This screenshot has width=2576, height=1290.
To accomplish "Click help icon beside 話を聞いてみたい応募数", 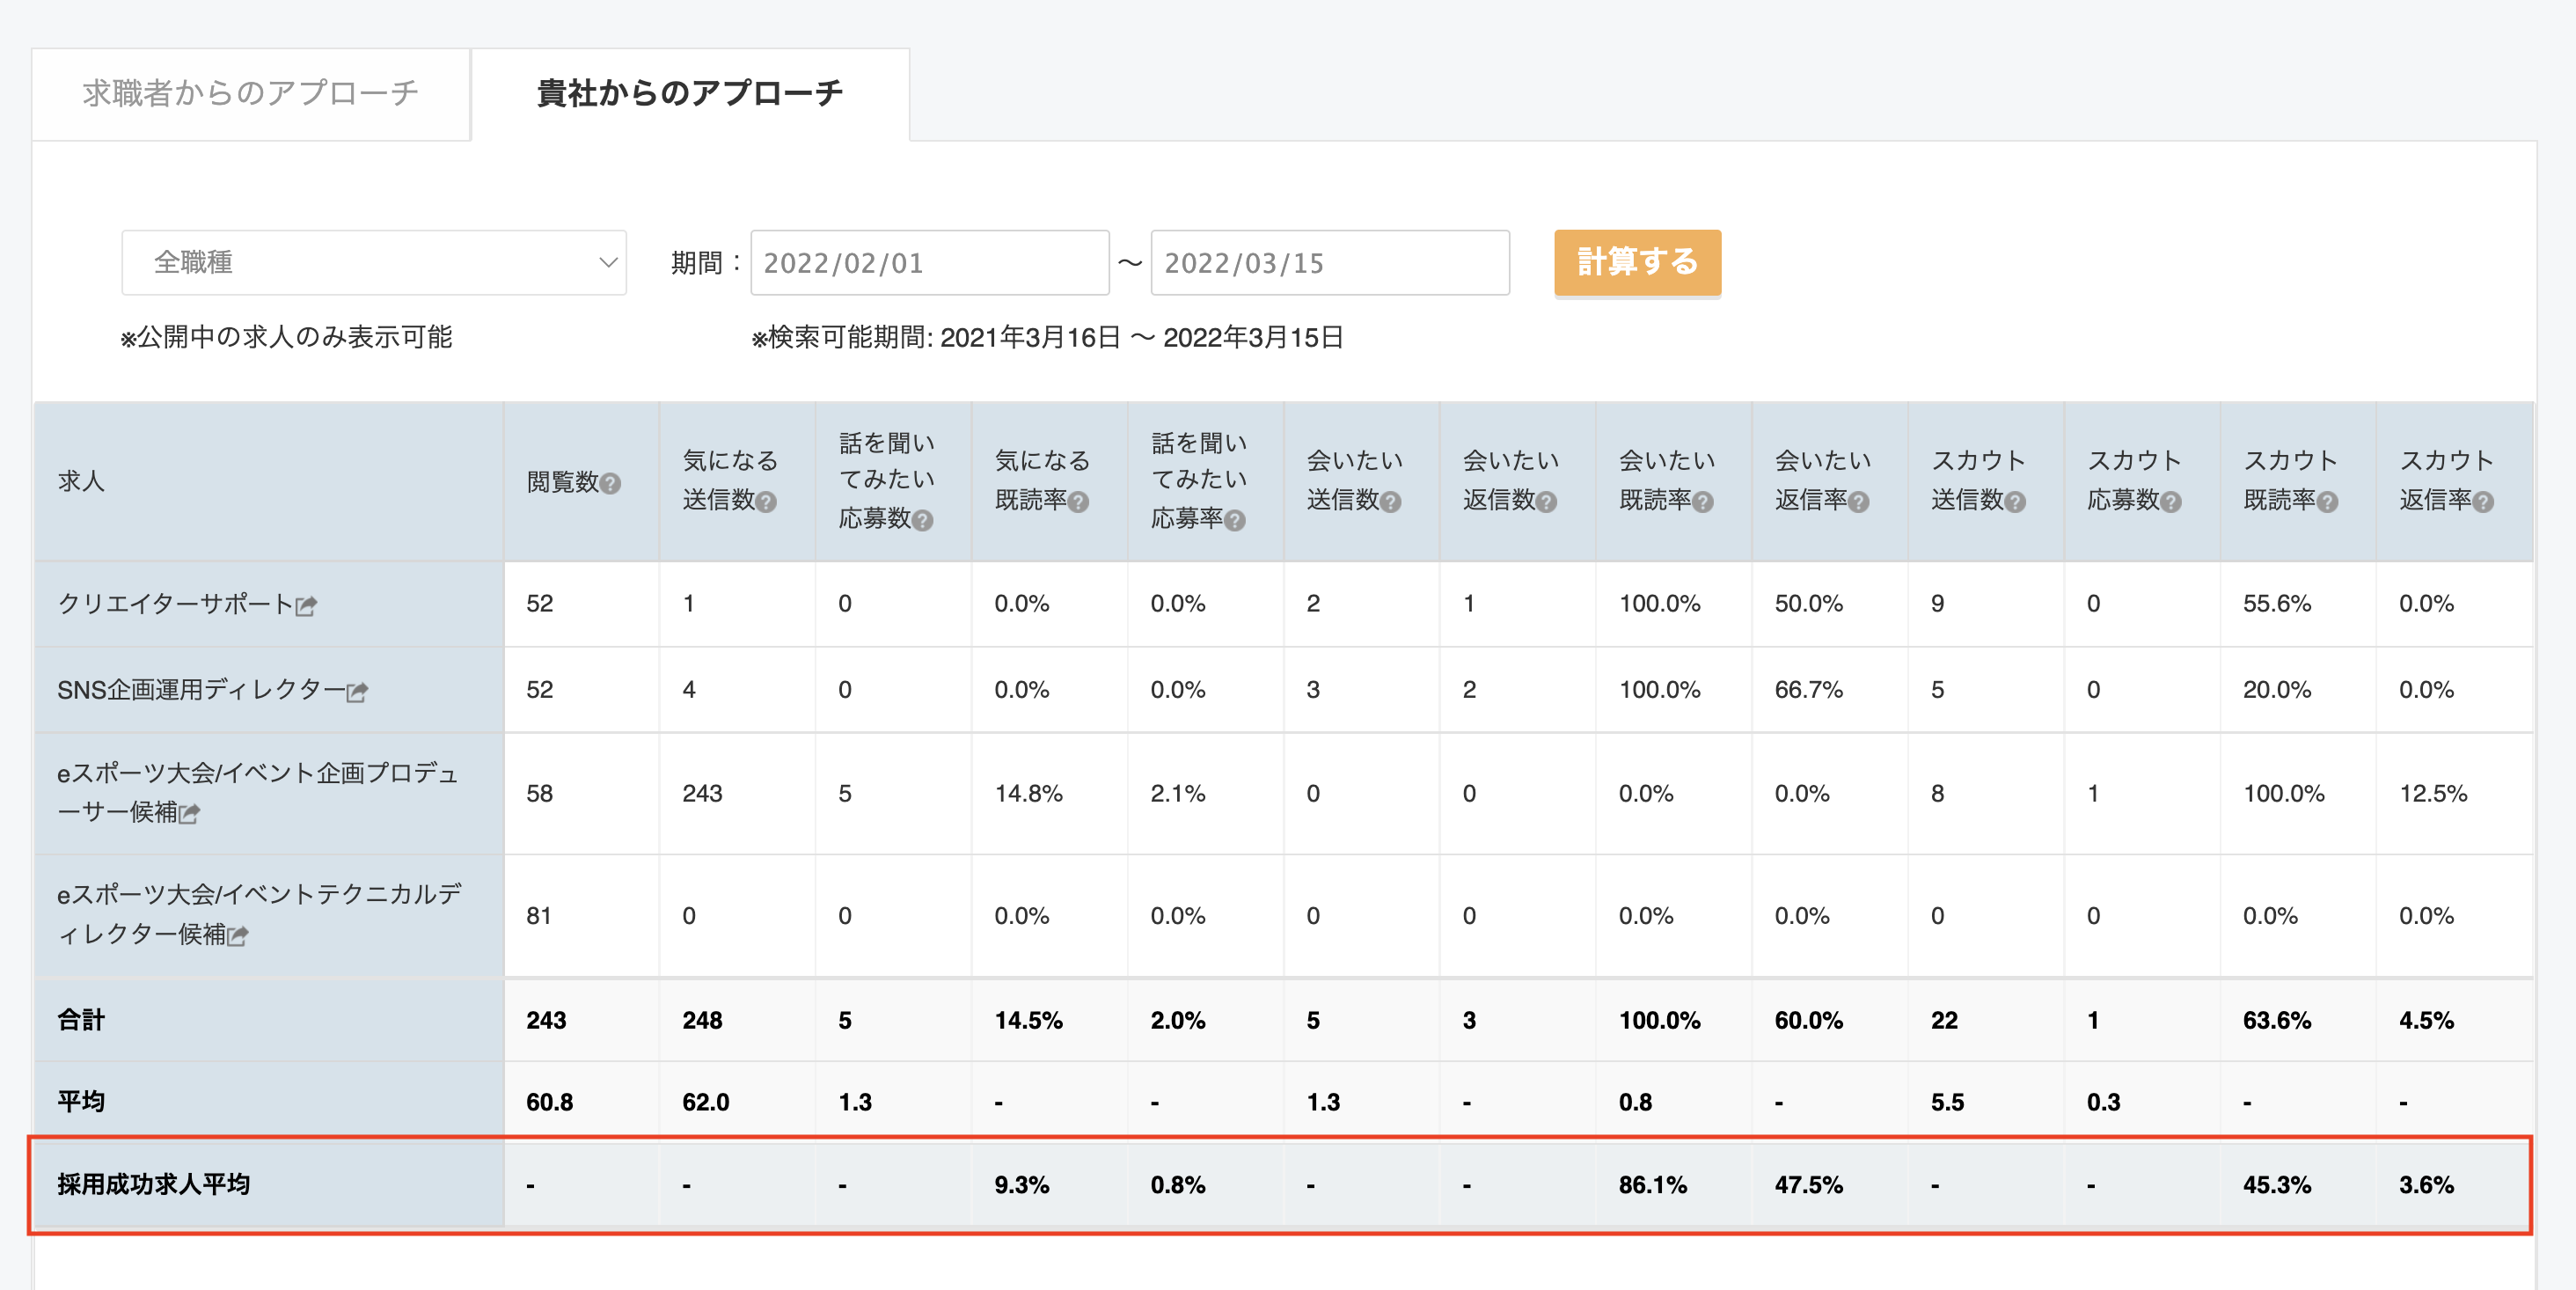I will 922,520.
